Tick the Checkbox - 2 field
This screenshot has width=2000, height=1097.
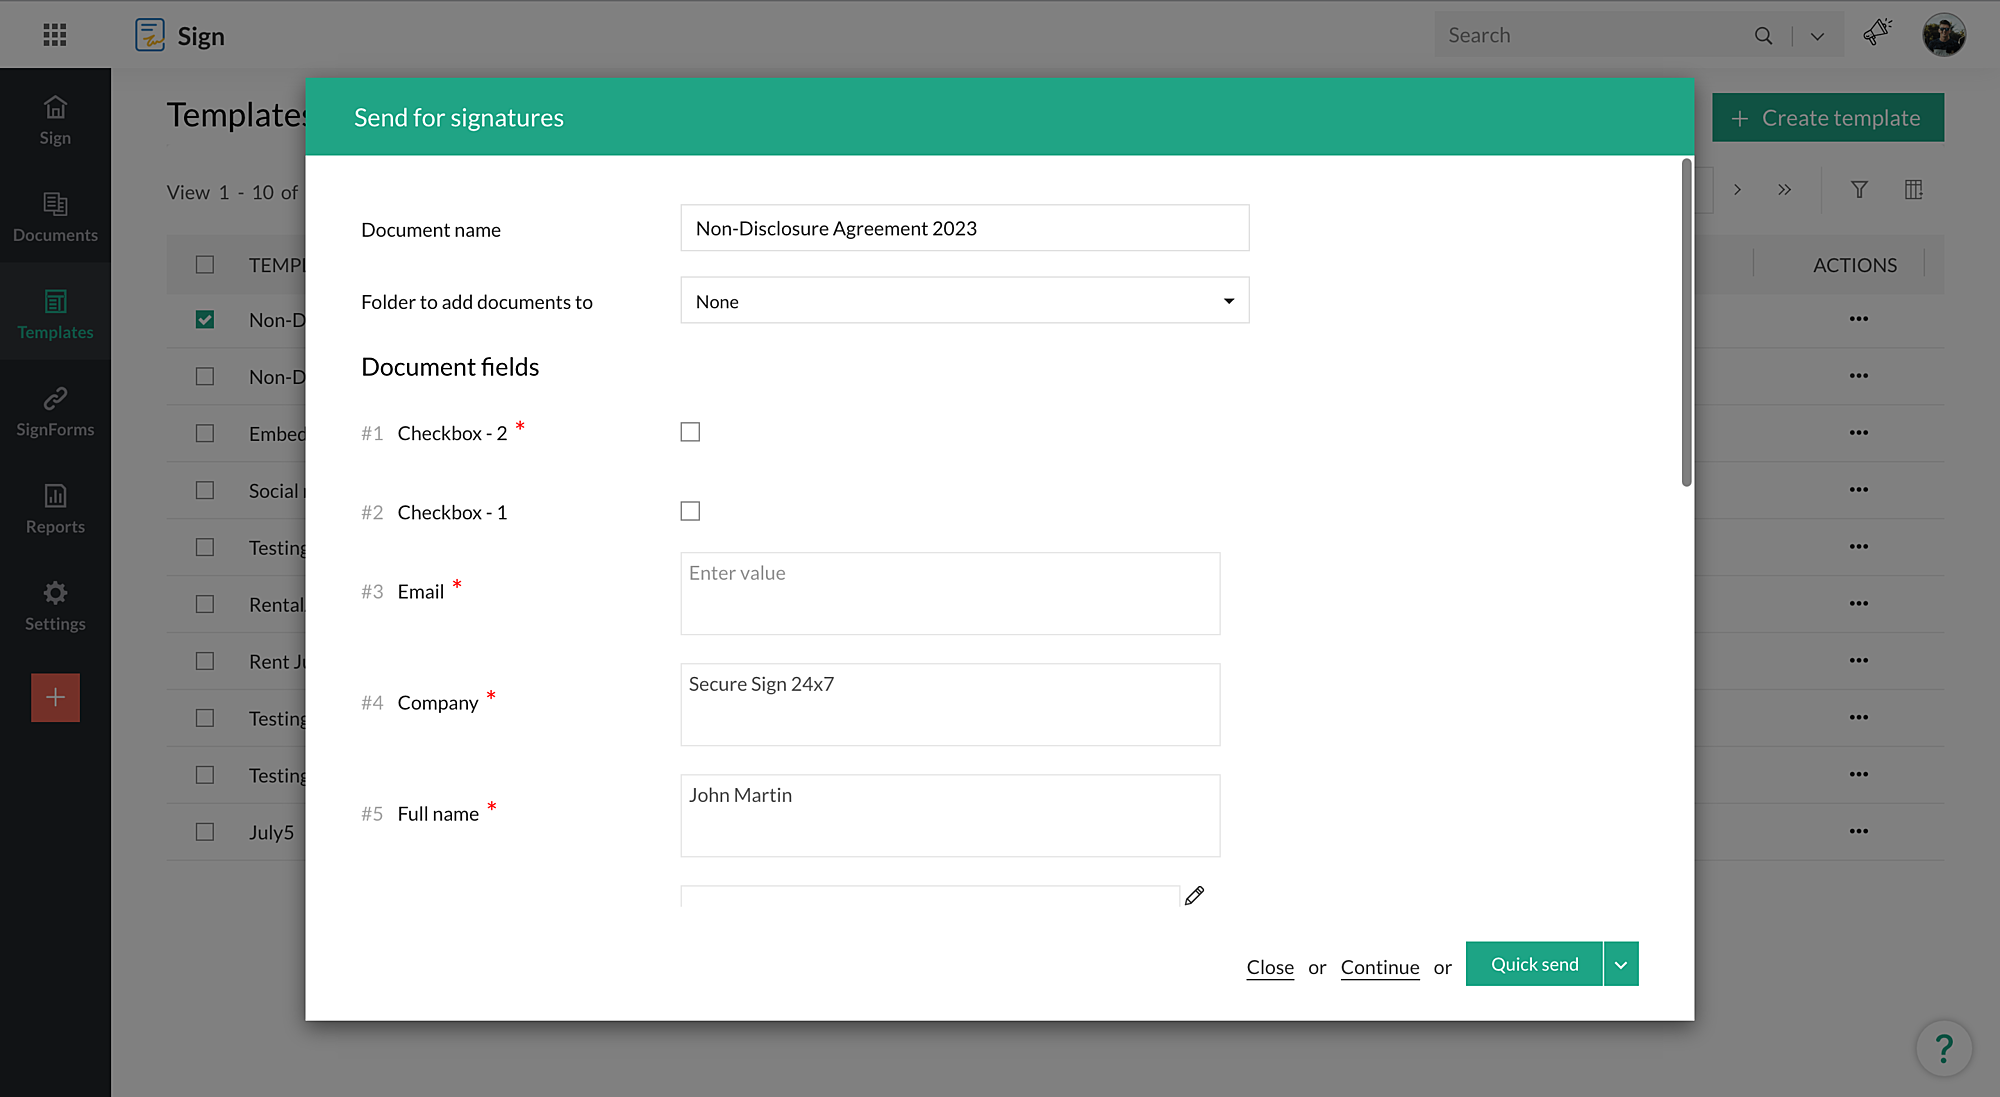[x=690, y=432]
